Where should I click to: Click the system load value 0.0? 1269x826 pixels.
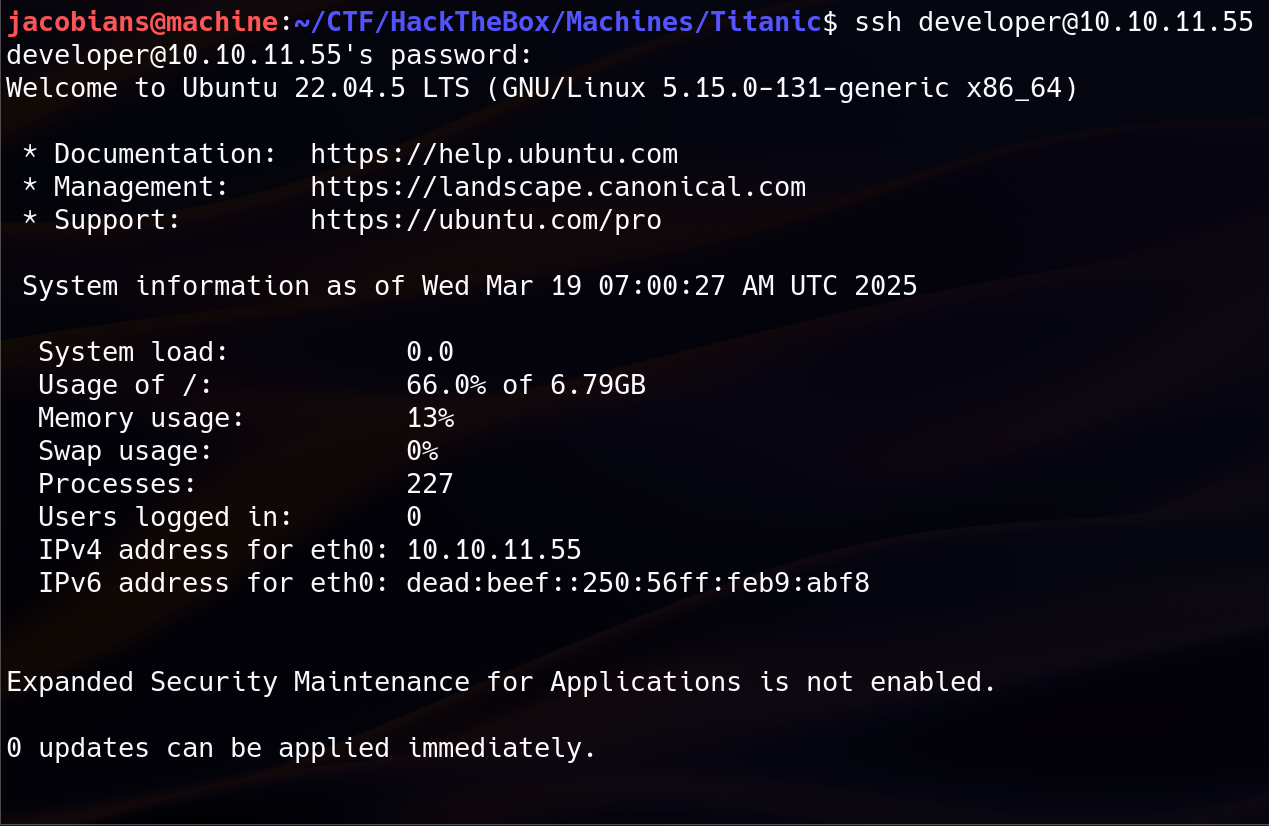(x=430, y=352)
